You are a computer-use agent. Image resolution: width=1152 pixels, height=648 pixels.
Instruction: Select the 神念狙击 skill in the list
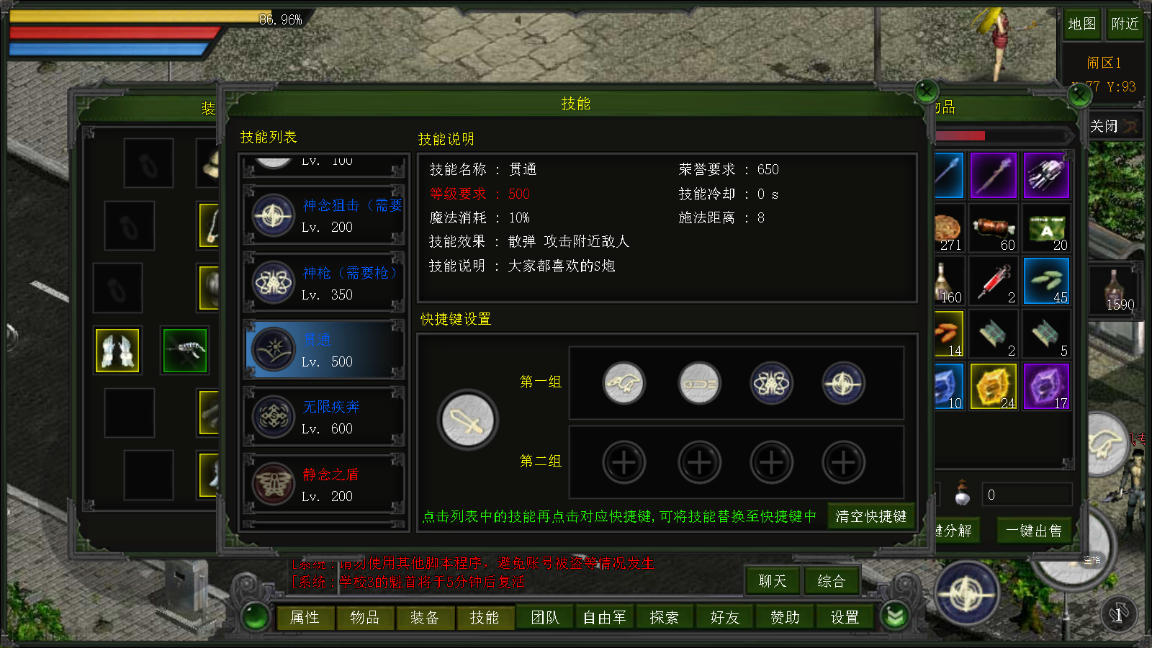coord(325,215)
